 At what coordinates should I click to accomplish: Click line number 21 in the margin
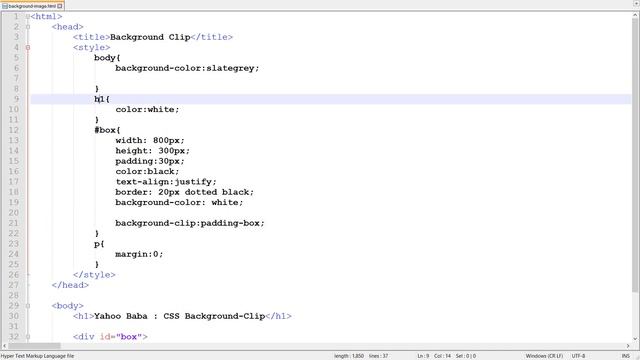pos(13,223)
